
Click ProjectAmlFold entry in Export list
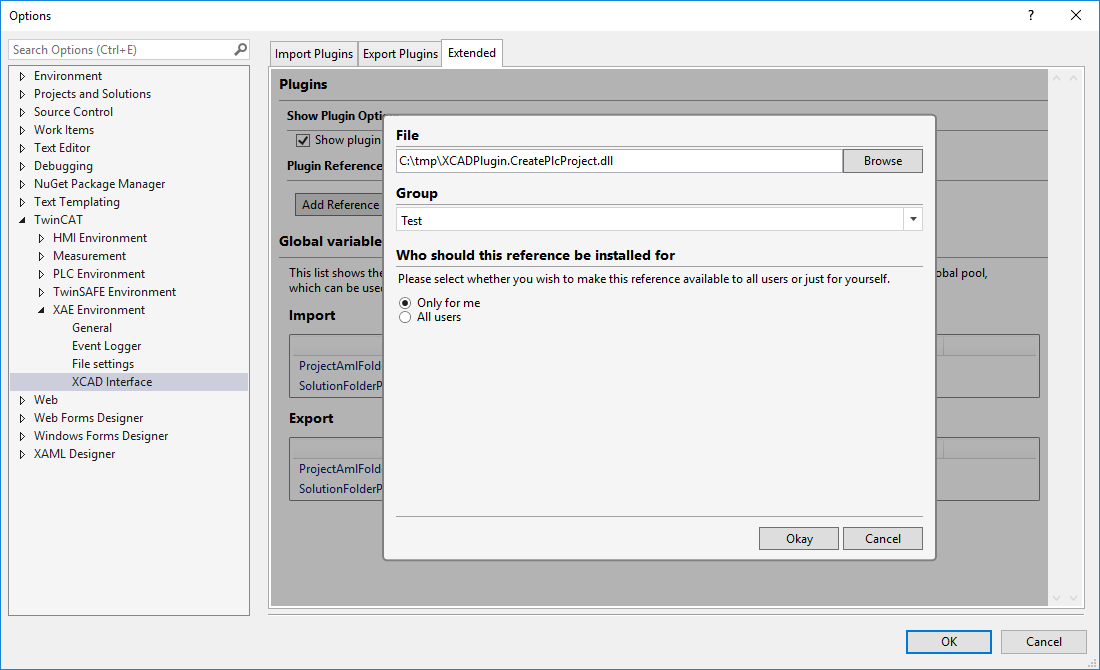[340, 469]
